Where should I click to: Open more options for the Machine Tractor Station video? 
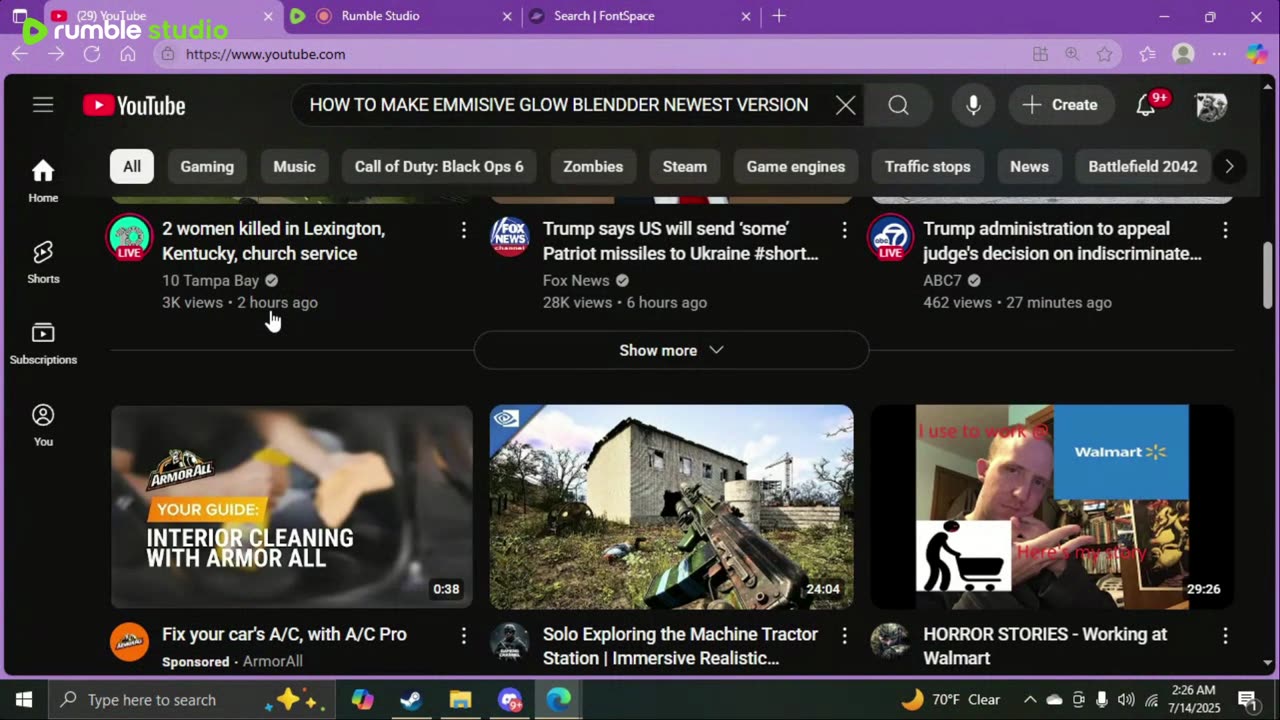[844, 636]
